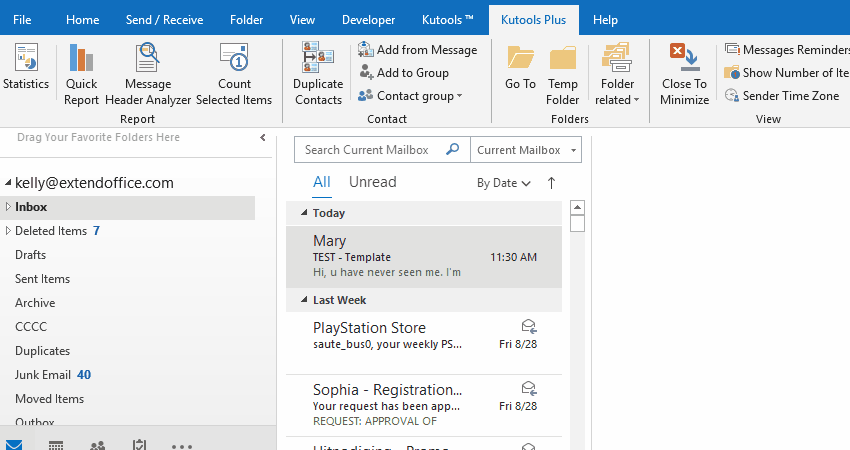Viewport: 850px width, 450px height.
Task: Switch to the Developer tab
Action: click(368, 20)
